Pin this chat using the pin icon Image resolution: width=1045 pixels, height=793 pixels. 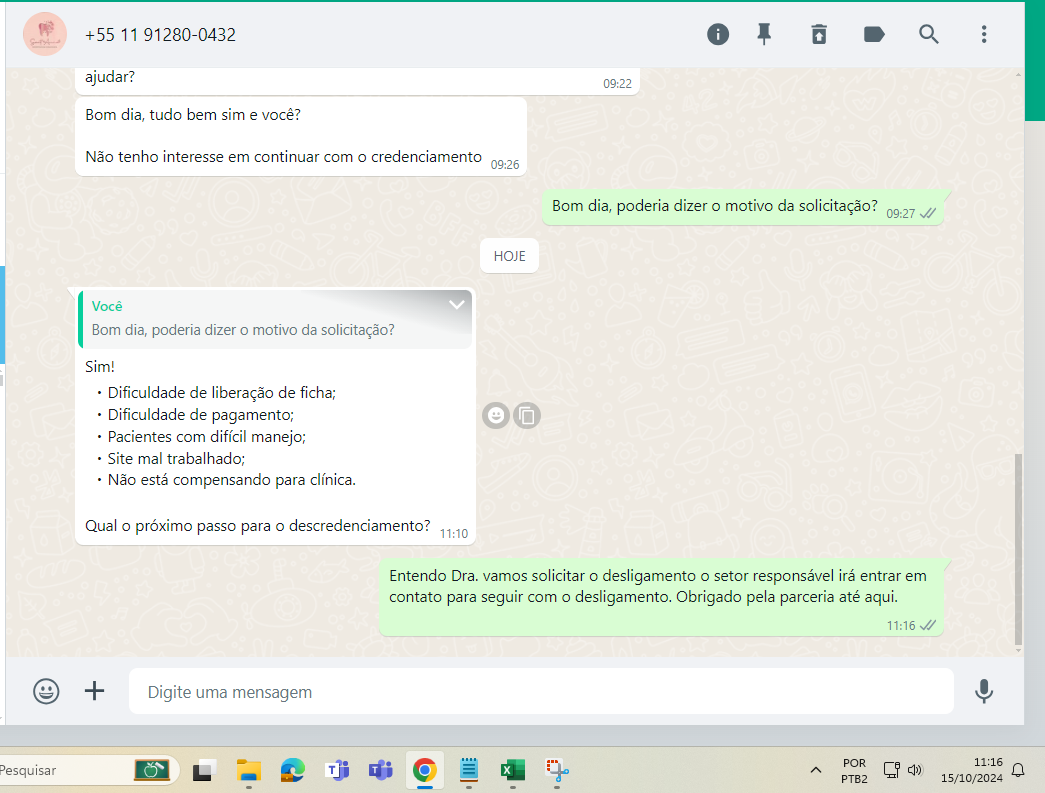click(765, 35)
